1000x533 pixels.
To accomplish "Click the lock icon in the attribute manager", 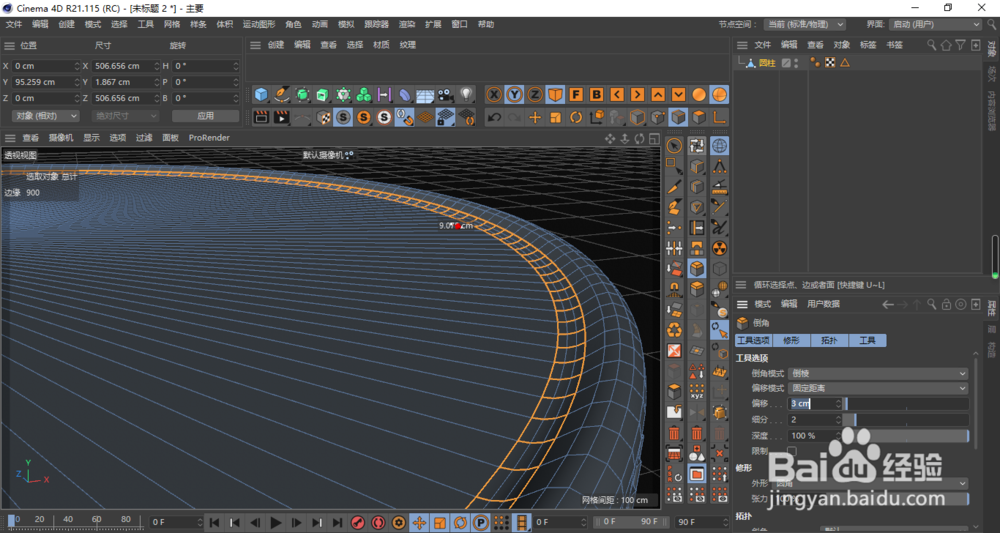I will [x=946, y=304].
